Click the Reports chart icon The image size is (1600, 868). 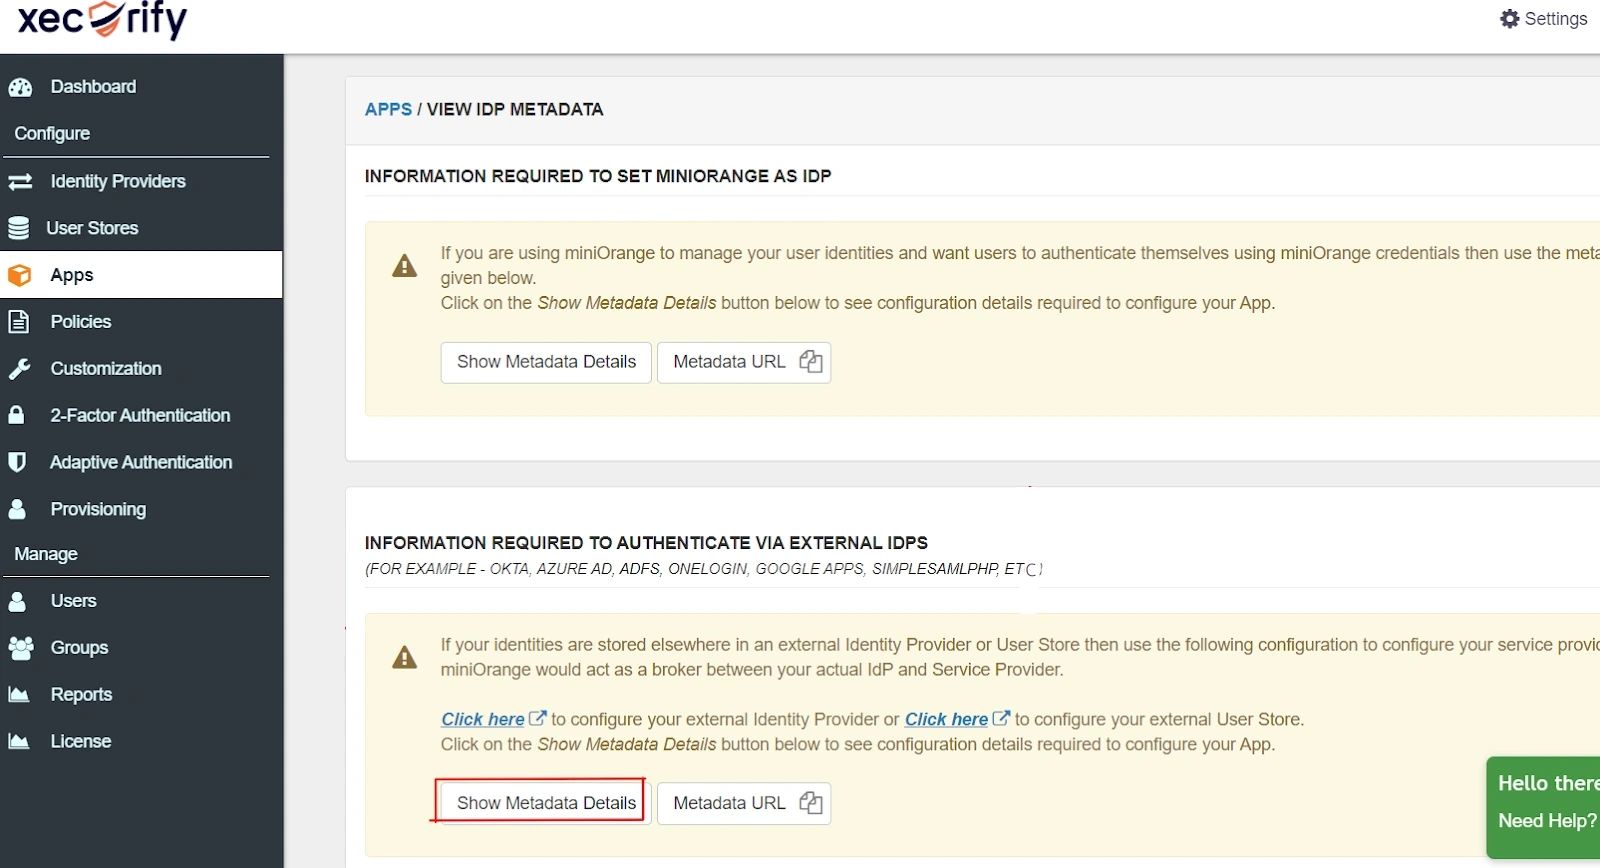(18, 695)
